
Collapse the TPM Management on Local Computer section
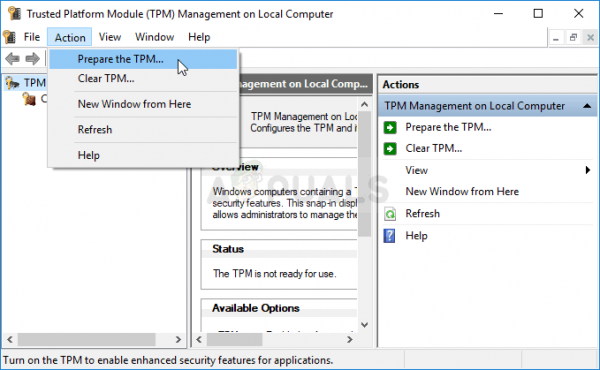point(587,106)
